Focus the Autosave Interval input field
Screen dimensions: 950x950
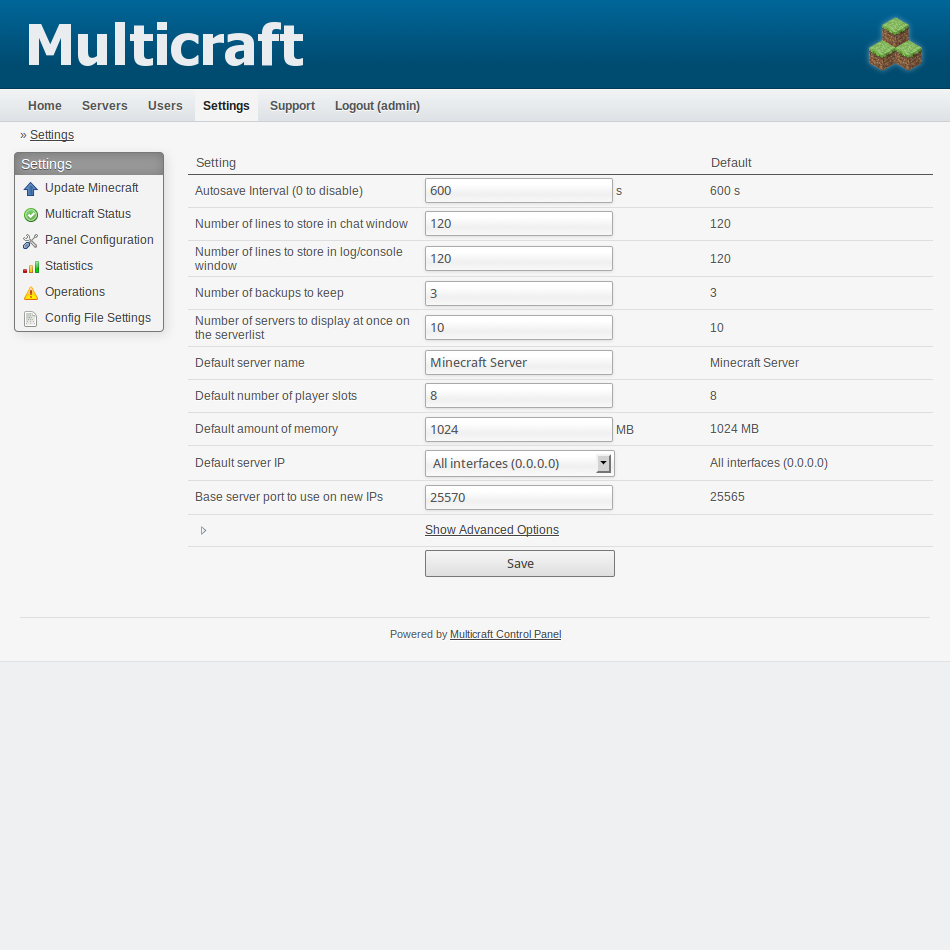coord(519,191)
